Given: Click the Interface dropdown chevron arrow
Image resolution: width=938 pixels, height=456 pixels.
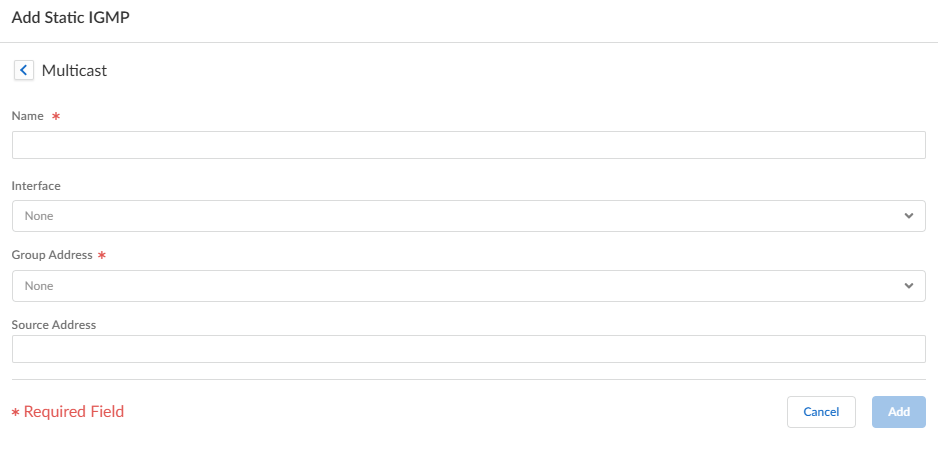Looking at the screenshot, I should (x=908, y=216).
